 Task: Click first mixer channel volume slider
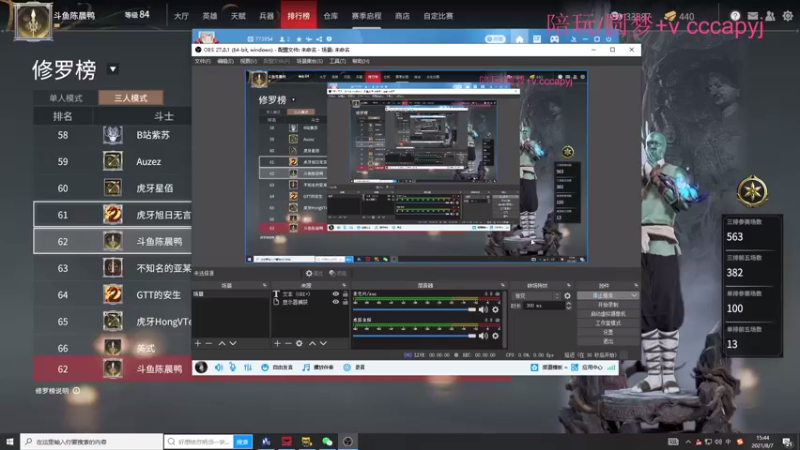(414, 310)
